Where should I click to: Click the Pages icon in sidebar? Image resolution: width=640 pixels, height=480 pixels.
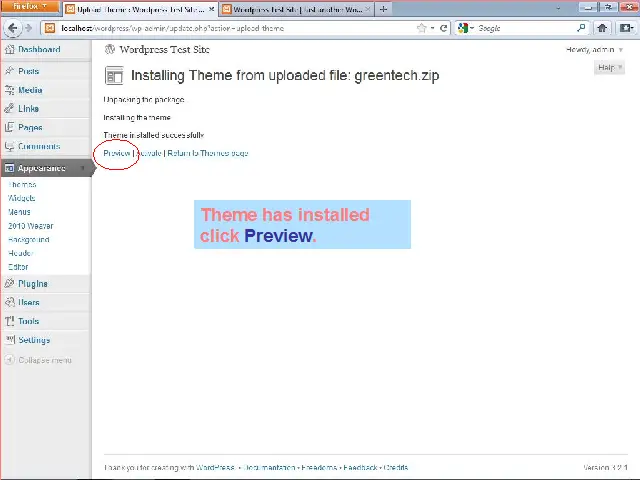point(9,127)
